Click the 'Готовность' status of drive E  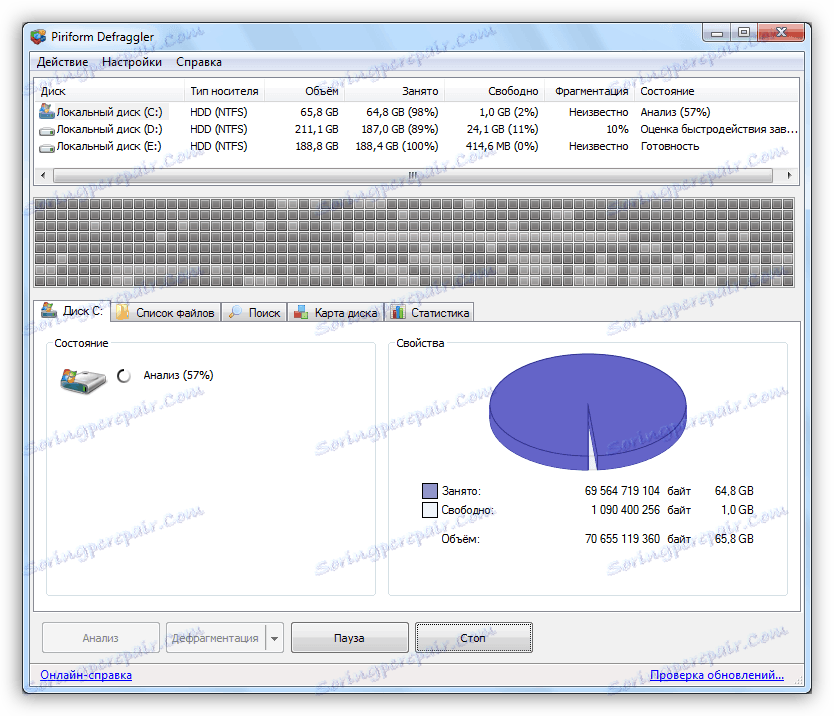pos(670,146)
